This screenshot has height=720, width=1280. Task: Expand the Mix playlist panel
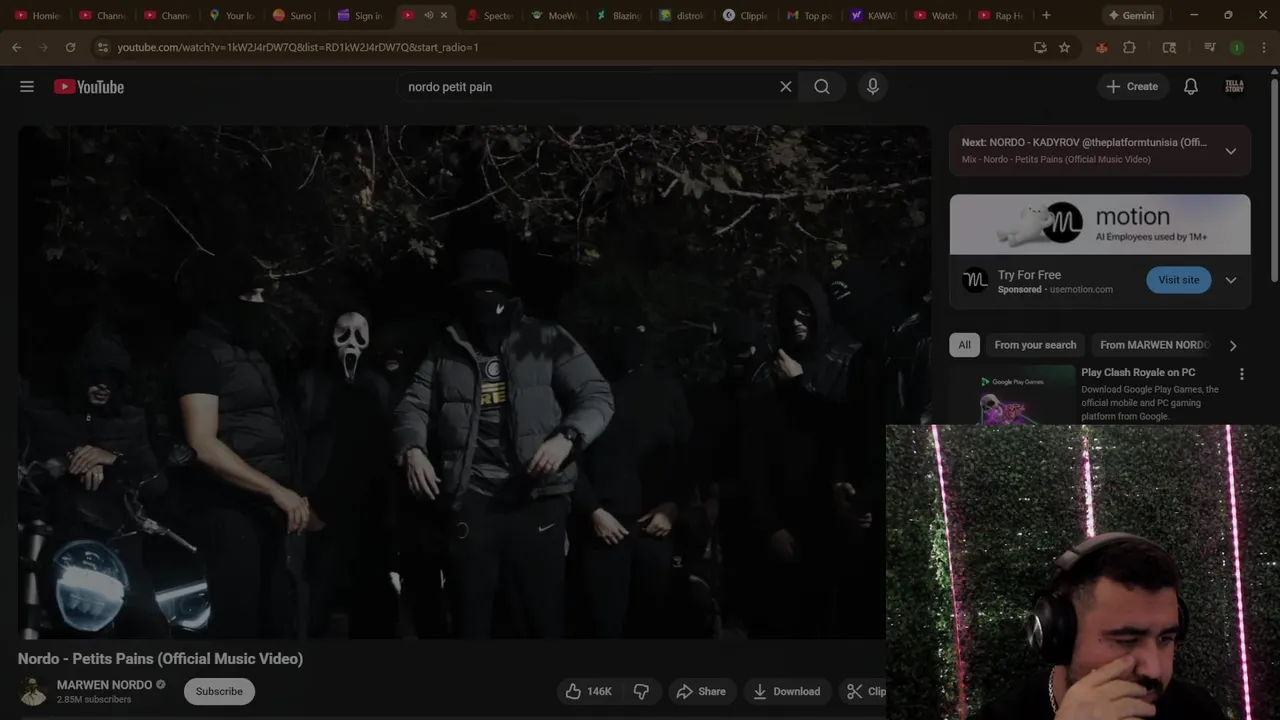click(1231, 151)
